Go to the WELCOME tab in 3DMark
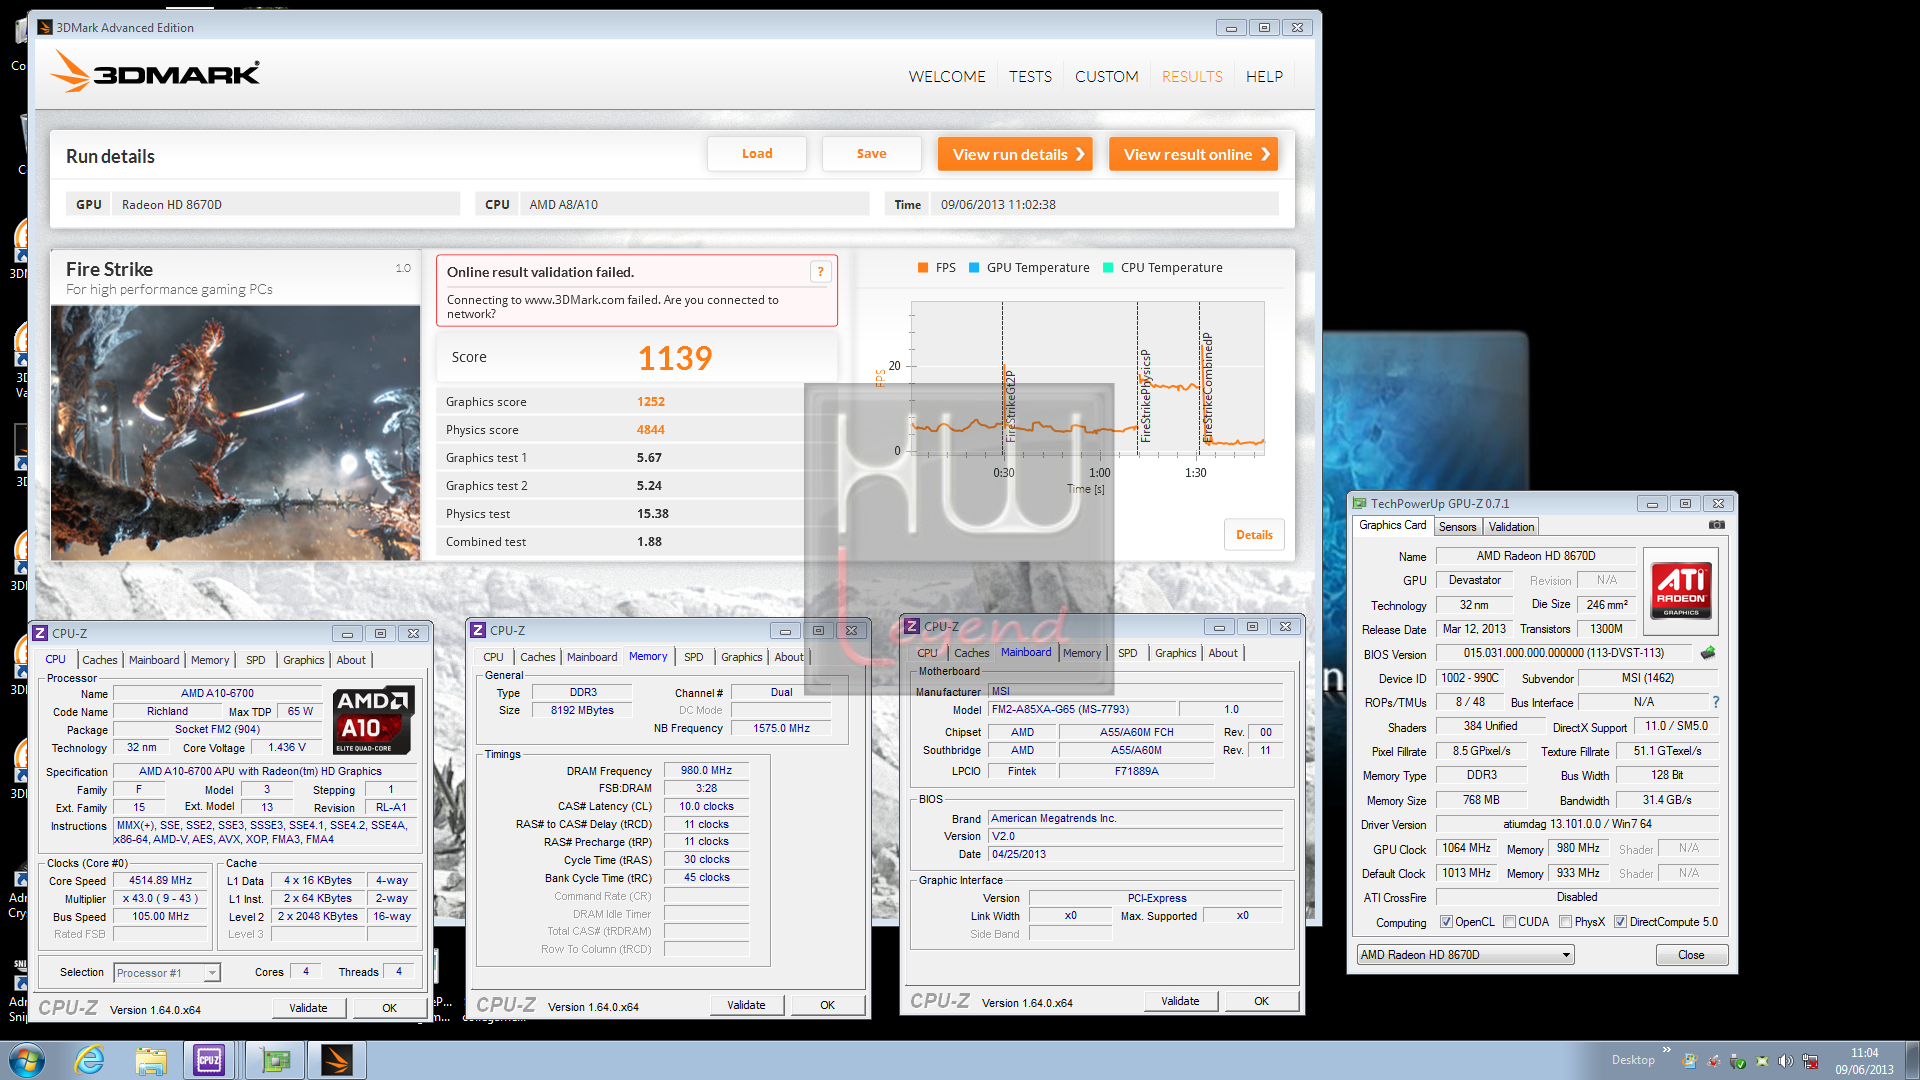The height and width of the screenshot is (1080, 1920). 946,76
